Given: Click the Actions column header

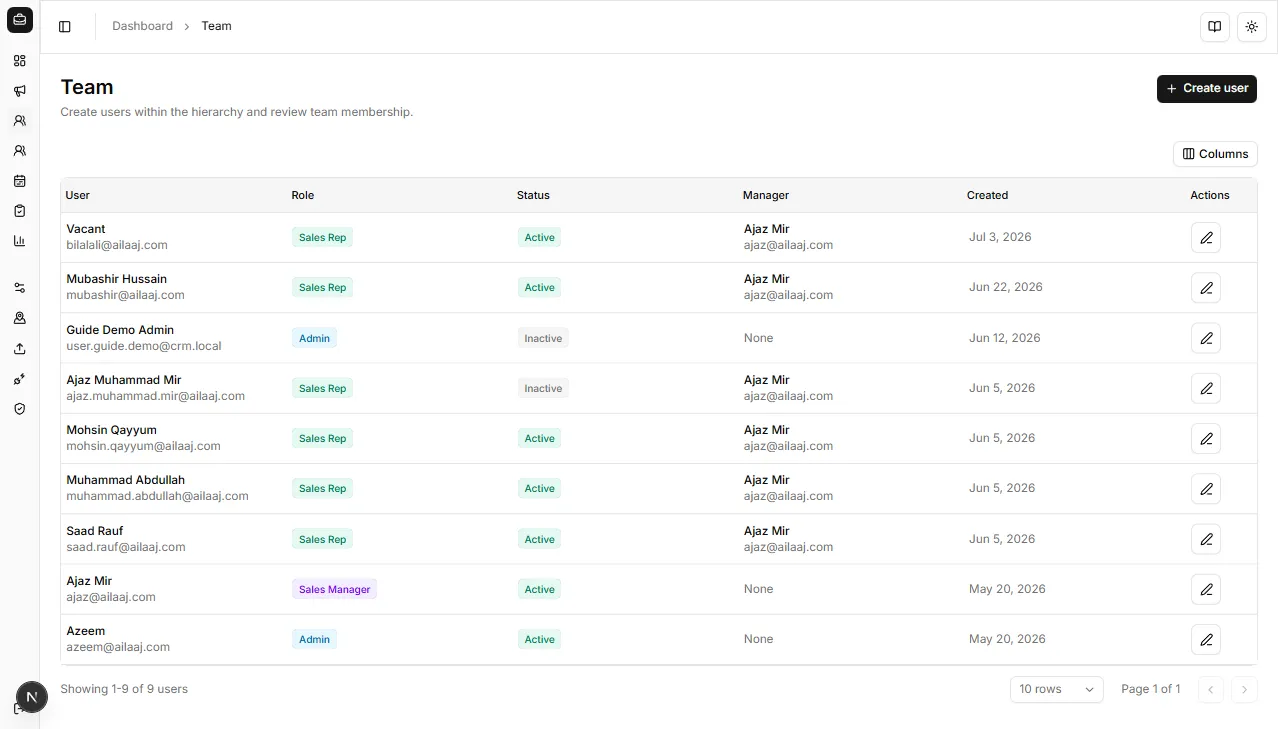Looking at the screenshot, I should [x=1210, y=195].
